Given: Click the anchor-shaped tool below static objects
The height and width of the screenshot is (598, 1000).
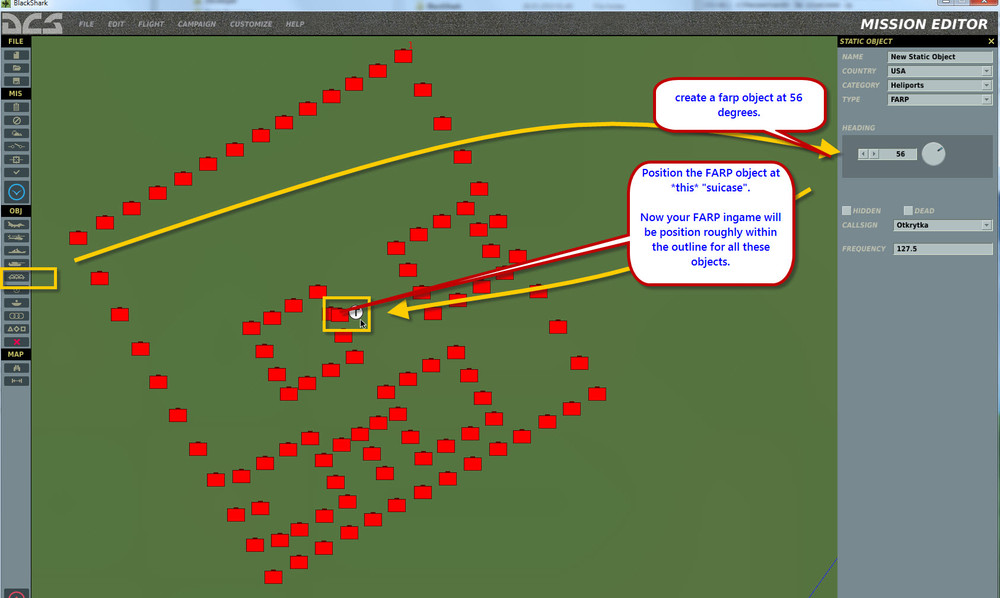Looking at the screenshot, I should [x=16, y=303].
